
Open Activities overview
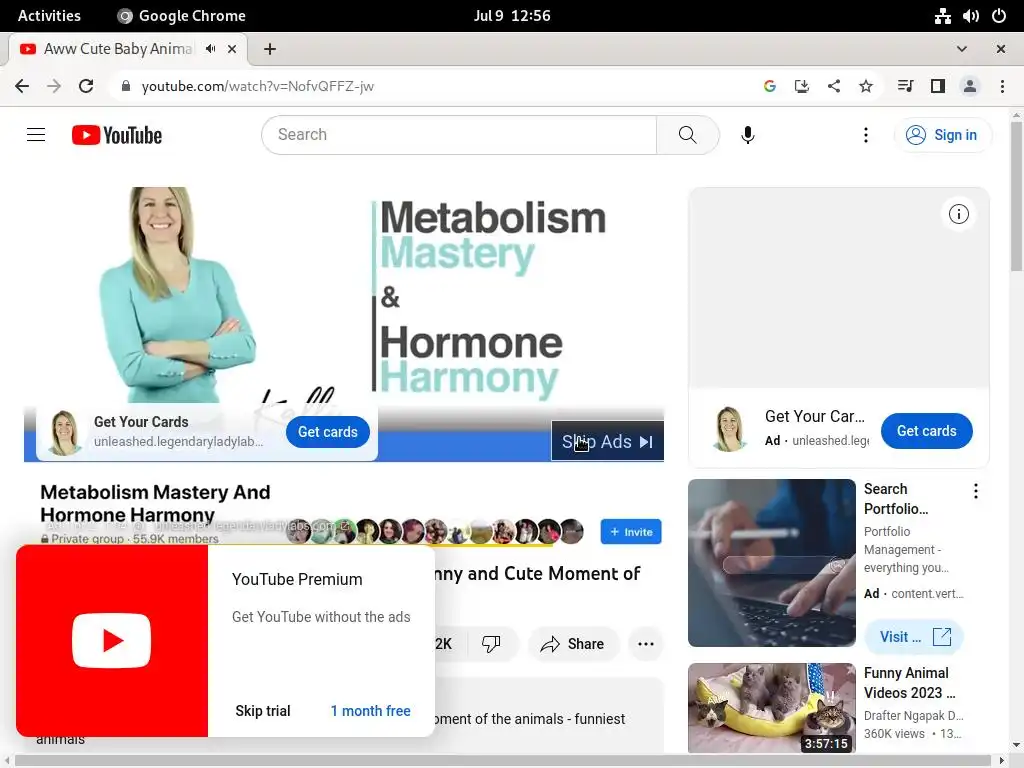(x=49, y=16)
